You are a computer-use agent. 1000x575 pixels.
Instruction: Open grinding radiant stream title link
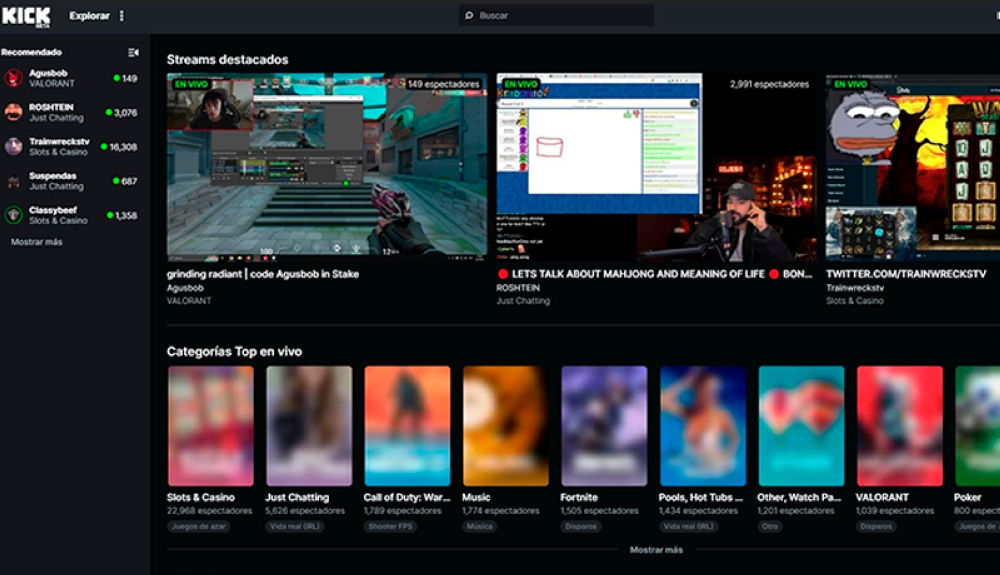pyautogui.click(x=263, y=274)
